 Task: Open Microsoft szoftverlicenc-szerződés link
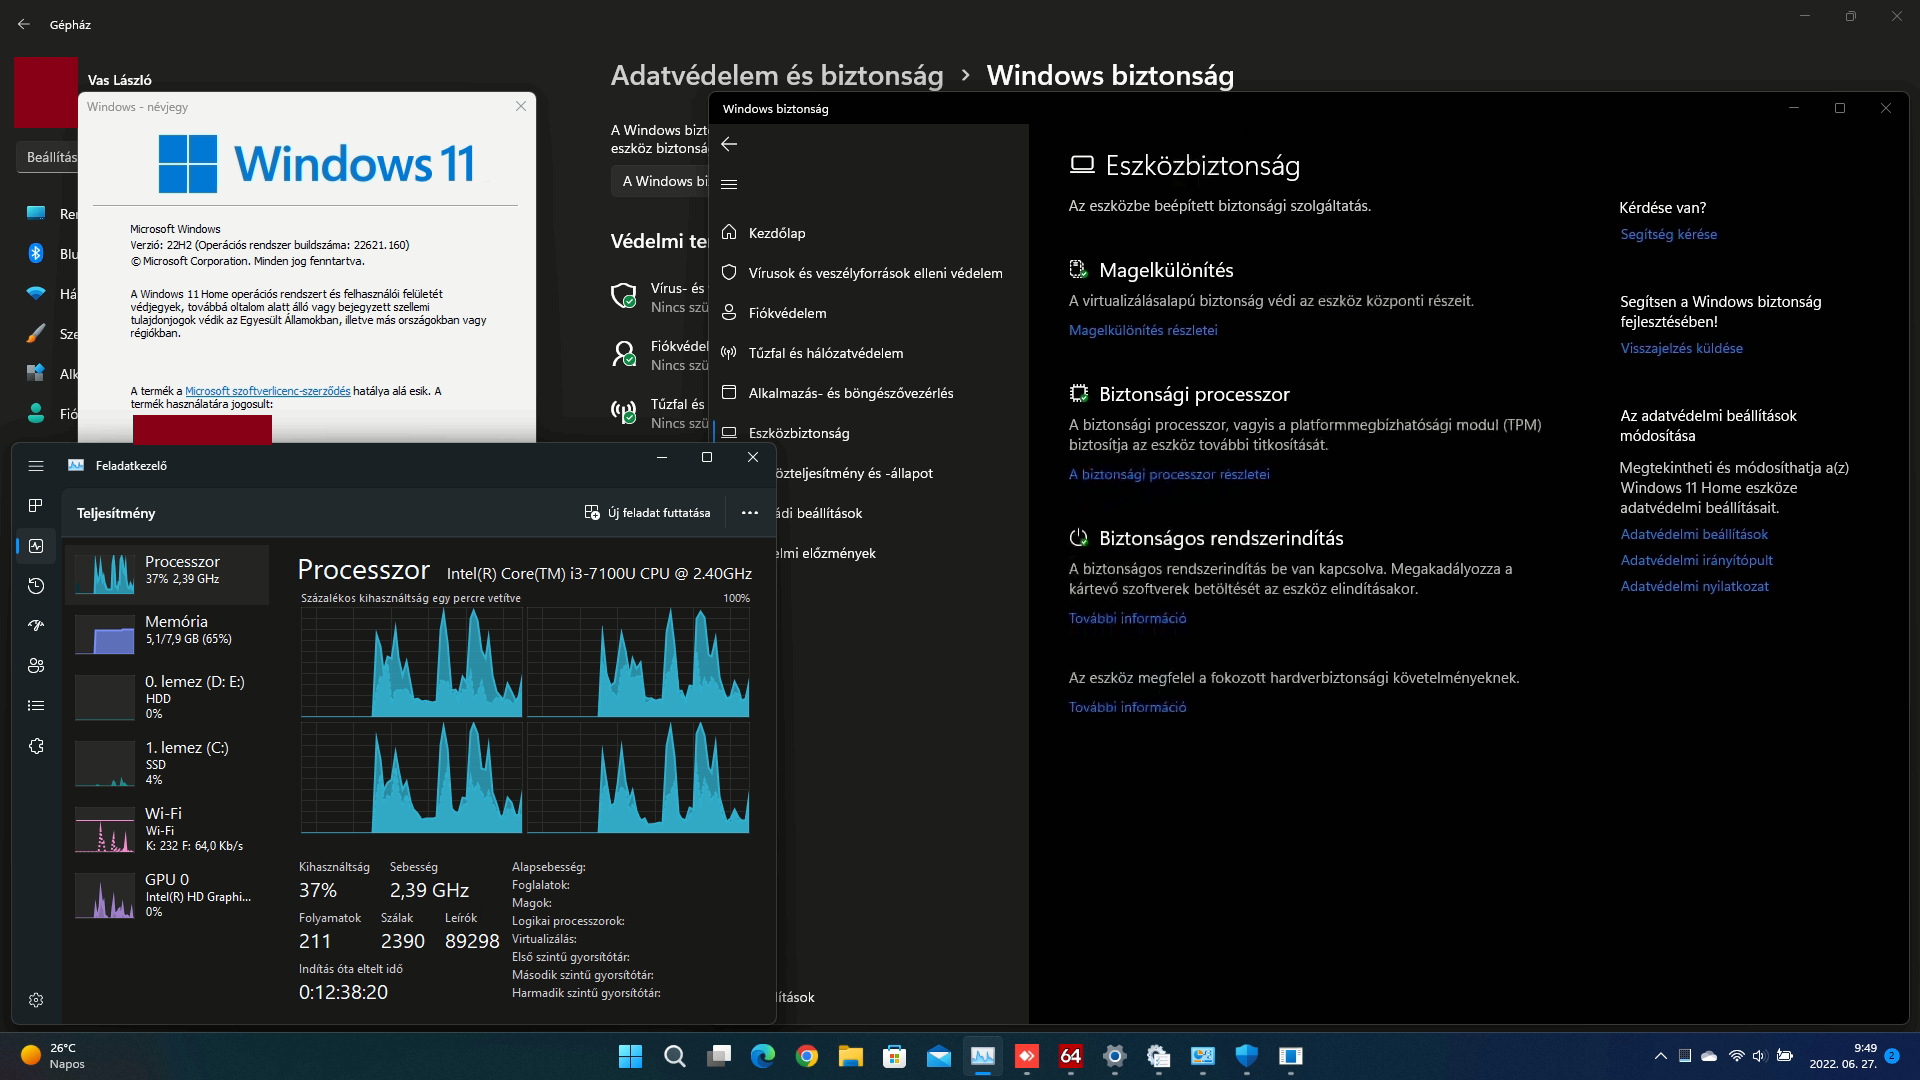point(267,391)
